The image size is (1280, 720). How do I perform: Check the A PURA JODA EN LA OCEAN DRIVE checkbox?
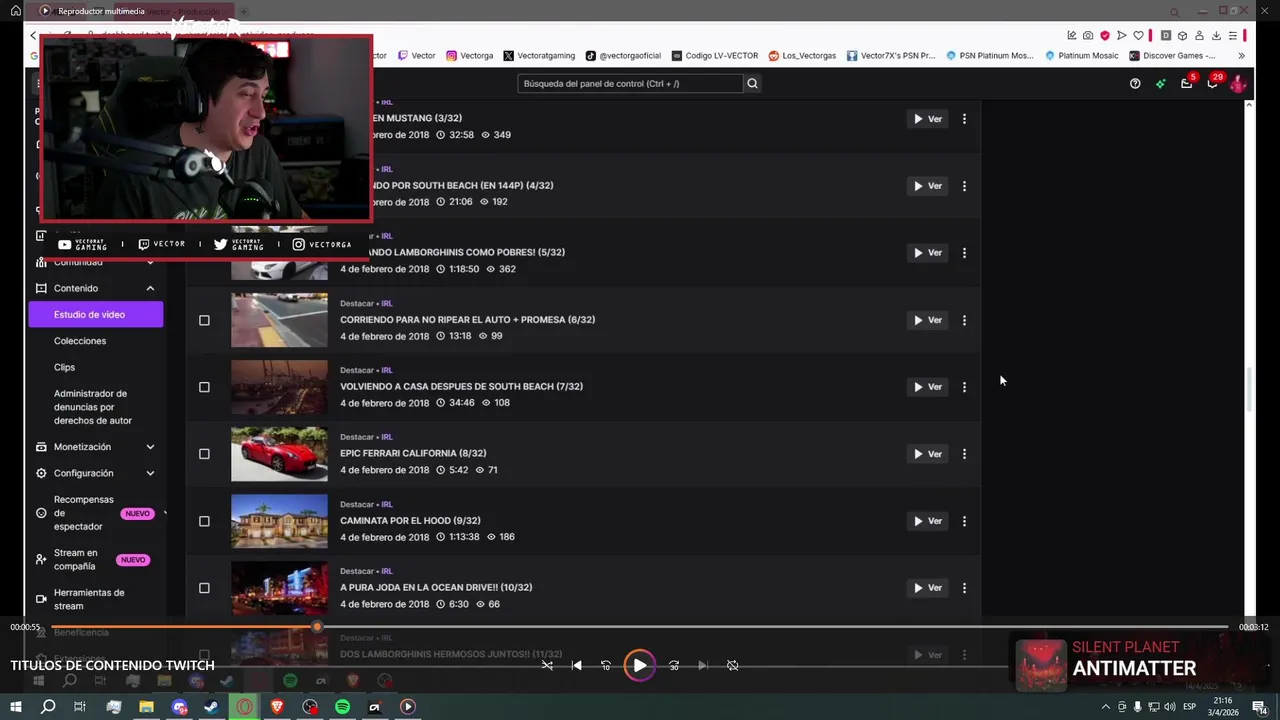(204, 588)
